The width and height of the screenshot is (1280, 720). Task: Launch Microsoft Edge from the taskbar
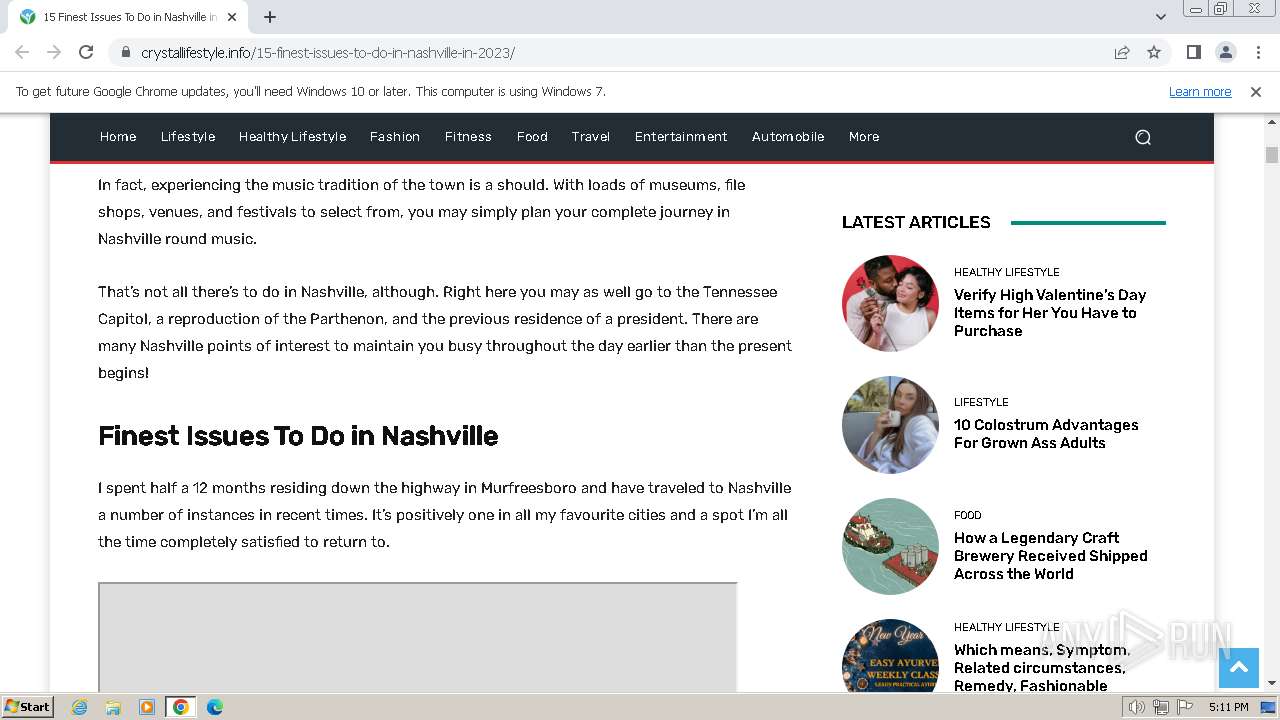coord(215,707)
